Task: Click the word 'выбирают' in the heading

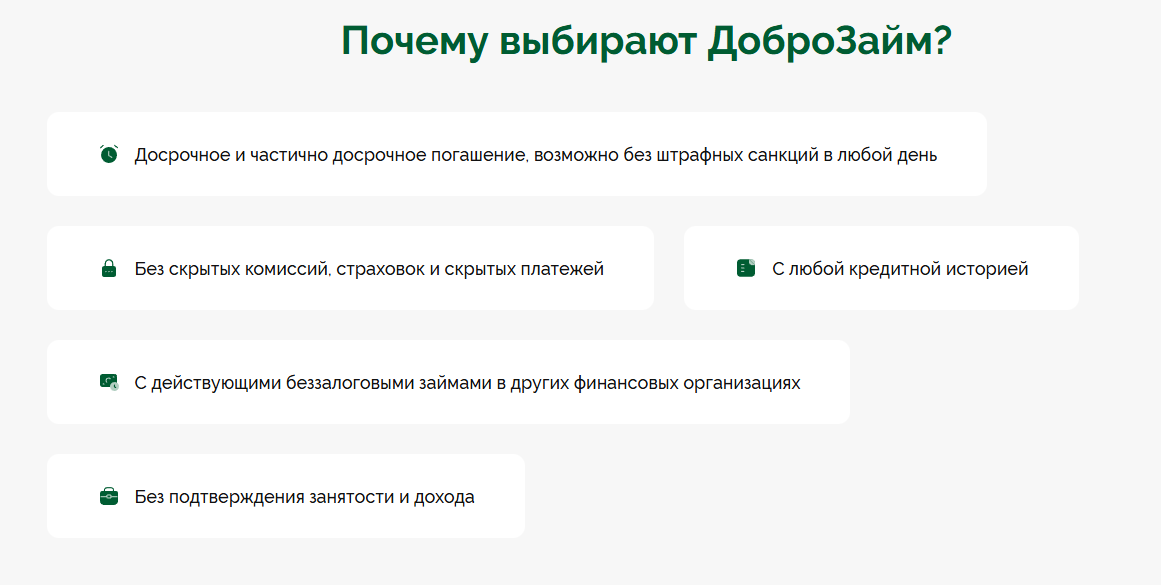Action: coord(598,41)
